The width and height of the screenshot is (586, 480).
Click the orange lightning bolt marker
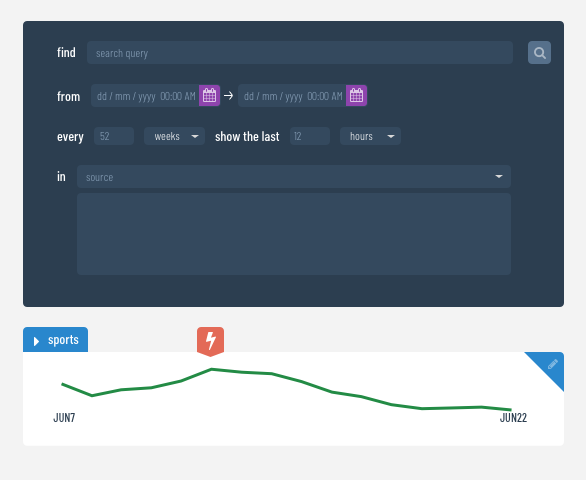coord(210,341)
